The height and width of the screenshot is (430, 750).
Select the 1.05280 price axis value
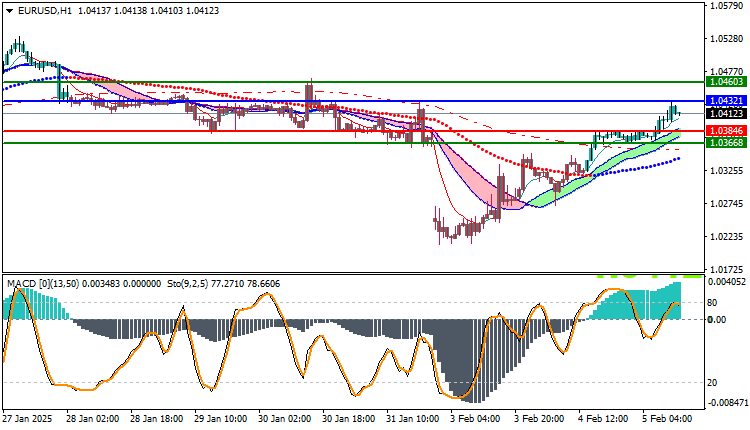[727, 38]
